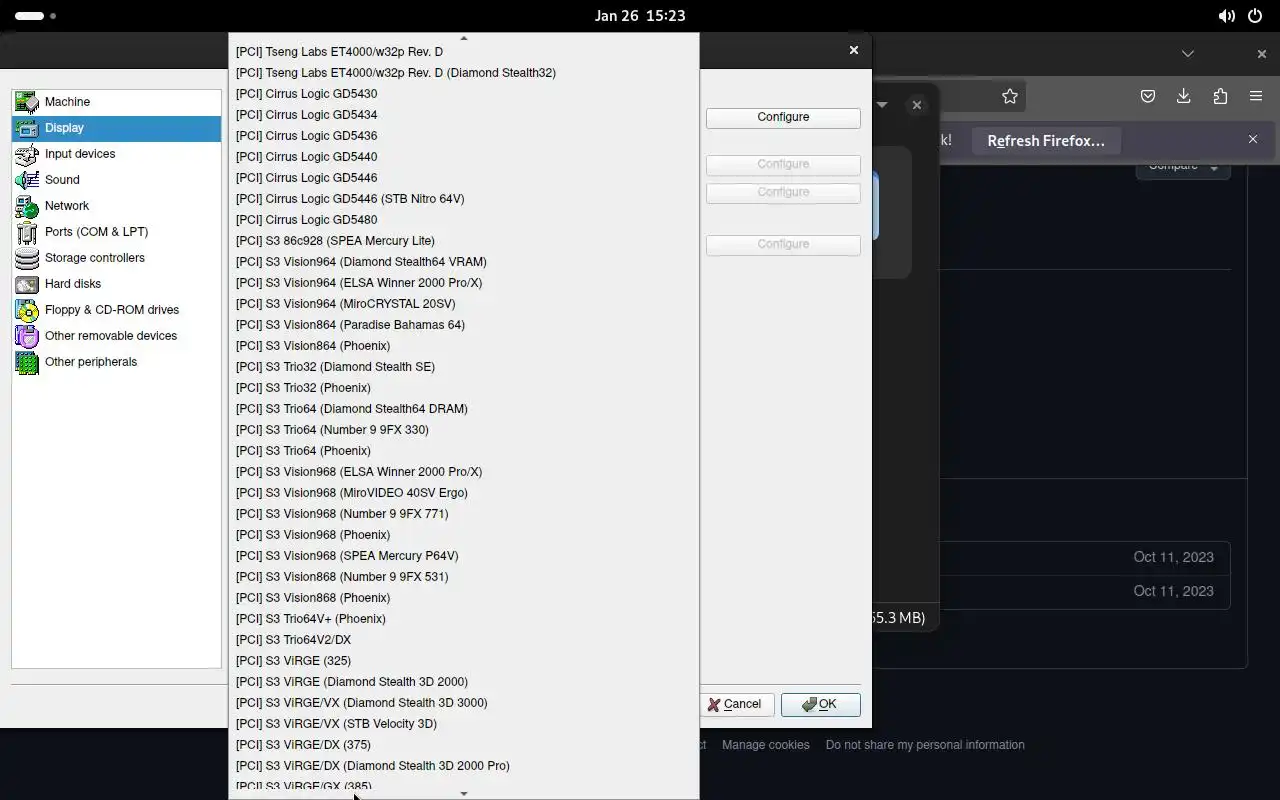Open Do not share my personal information
This screenshot has height=800, width=1280.
click(x=925, y=745)
